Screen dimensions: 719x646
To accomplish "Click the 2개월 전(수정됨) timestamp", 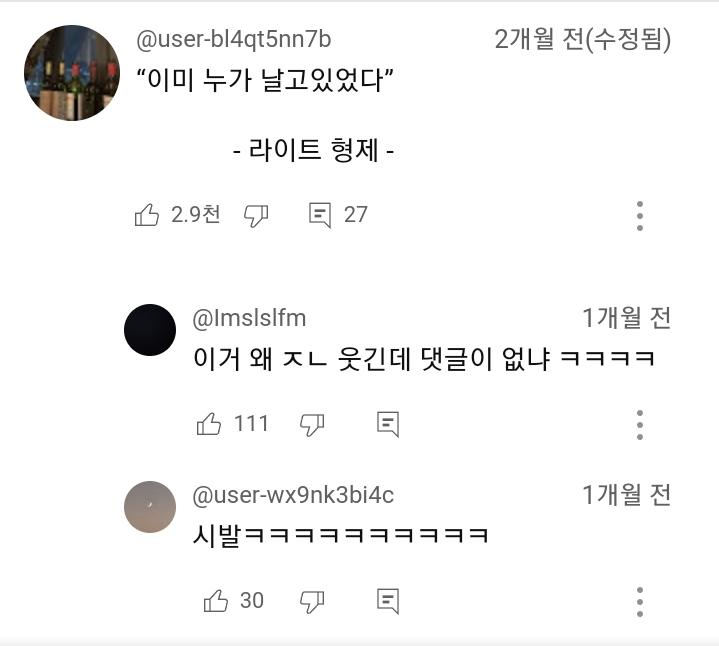I will [x=582, y=40].
